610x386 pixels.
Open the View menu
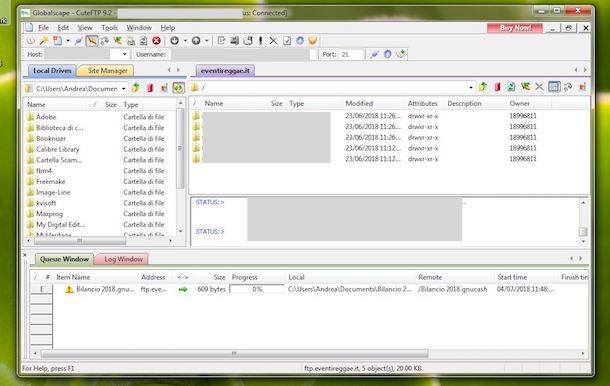[x=85, y=28]
